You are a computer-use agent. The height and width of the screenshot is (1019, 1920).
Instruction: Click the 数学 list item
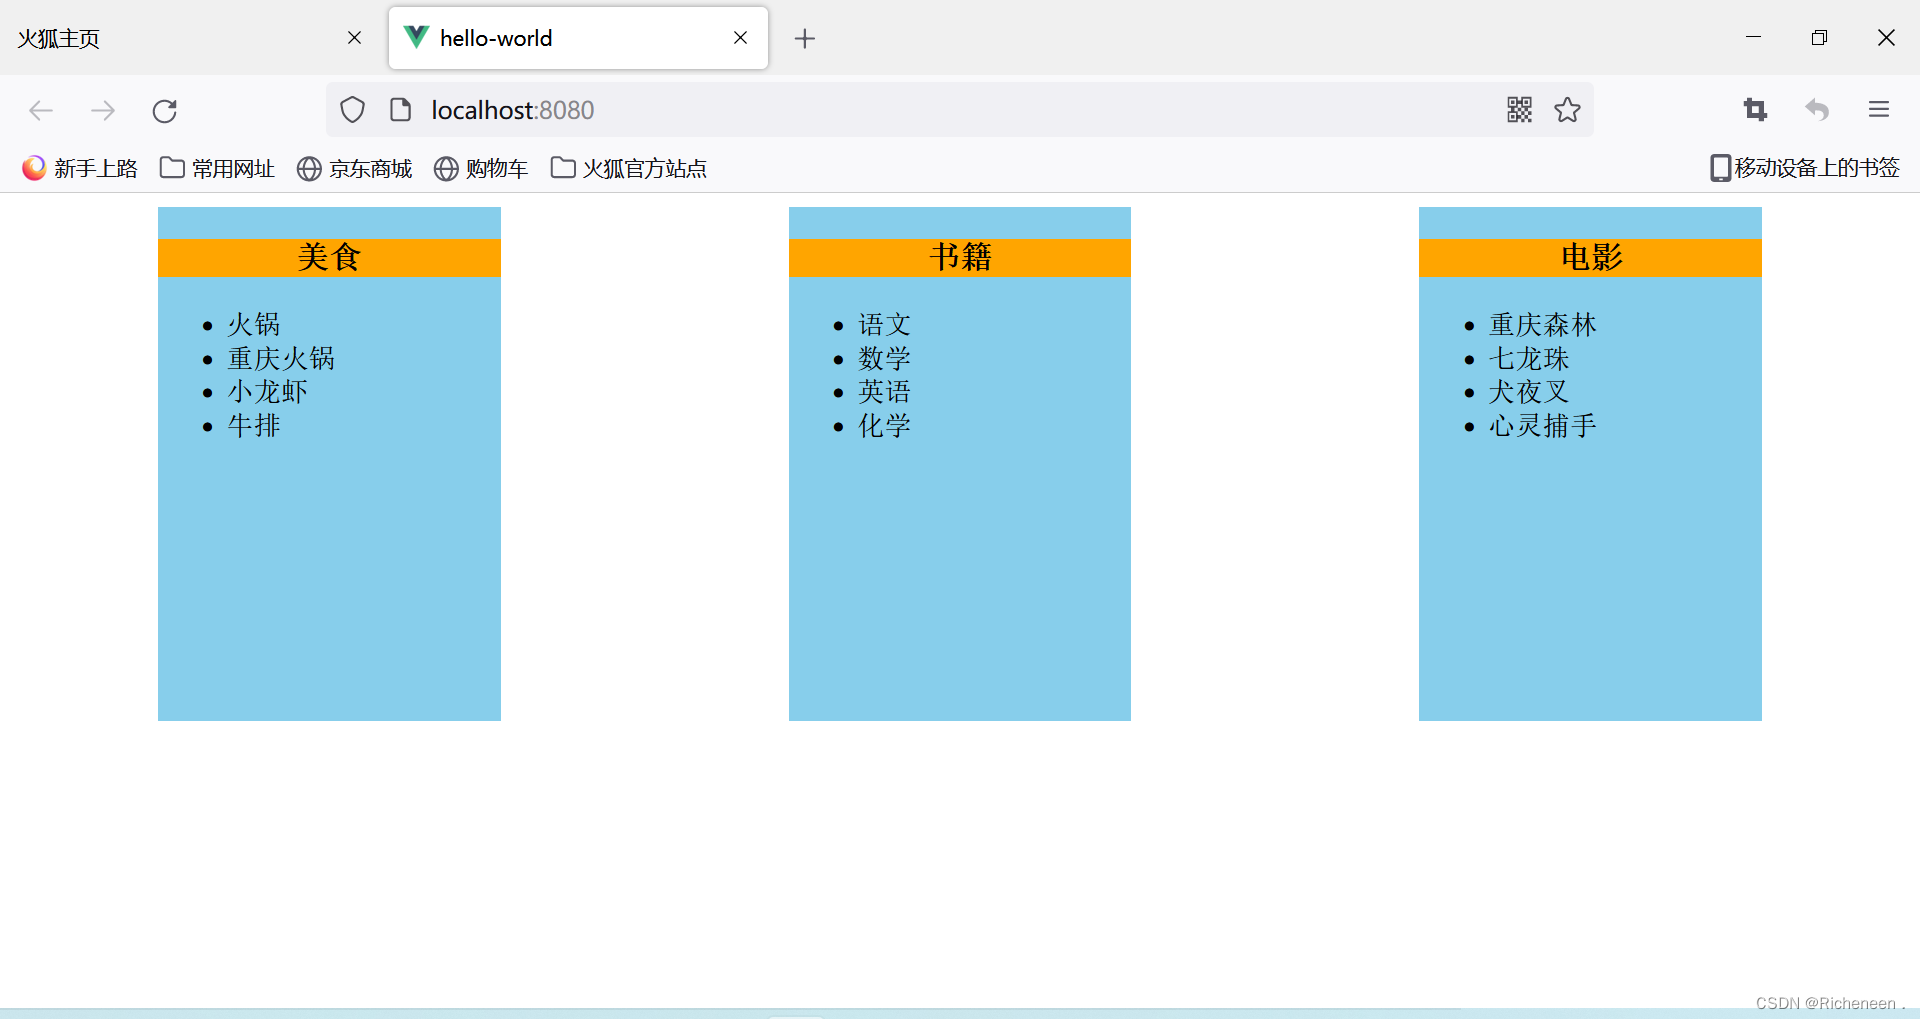coord(885,359)
